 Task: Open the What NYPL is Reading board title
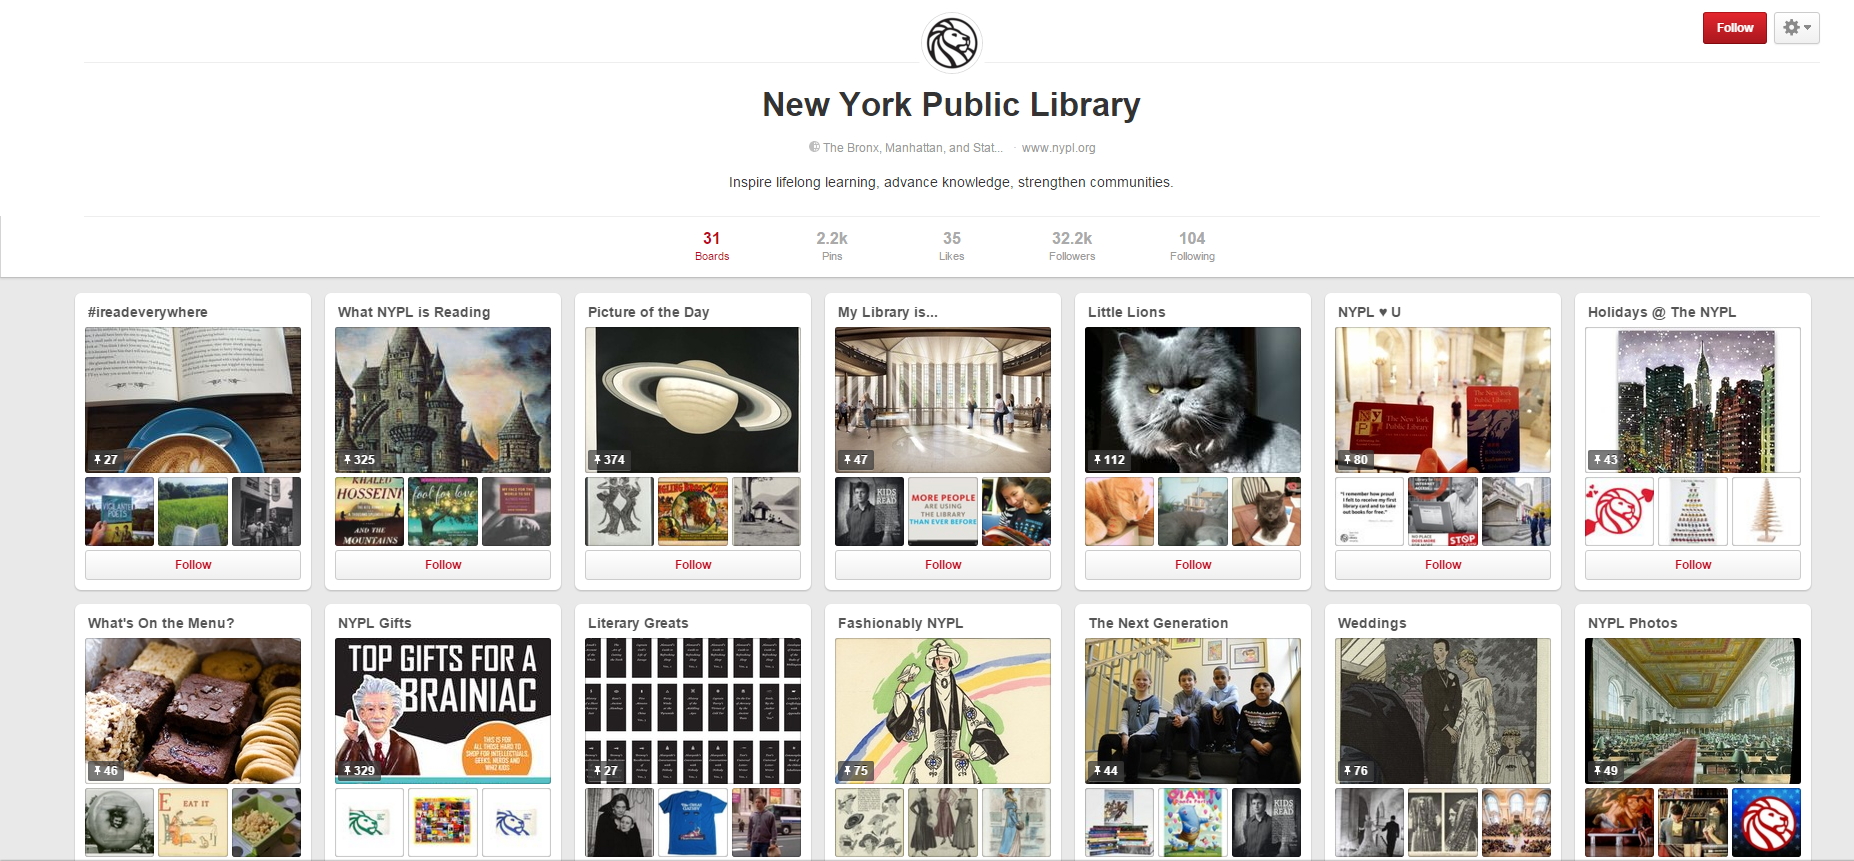tap(414, 312)
